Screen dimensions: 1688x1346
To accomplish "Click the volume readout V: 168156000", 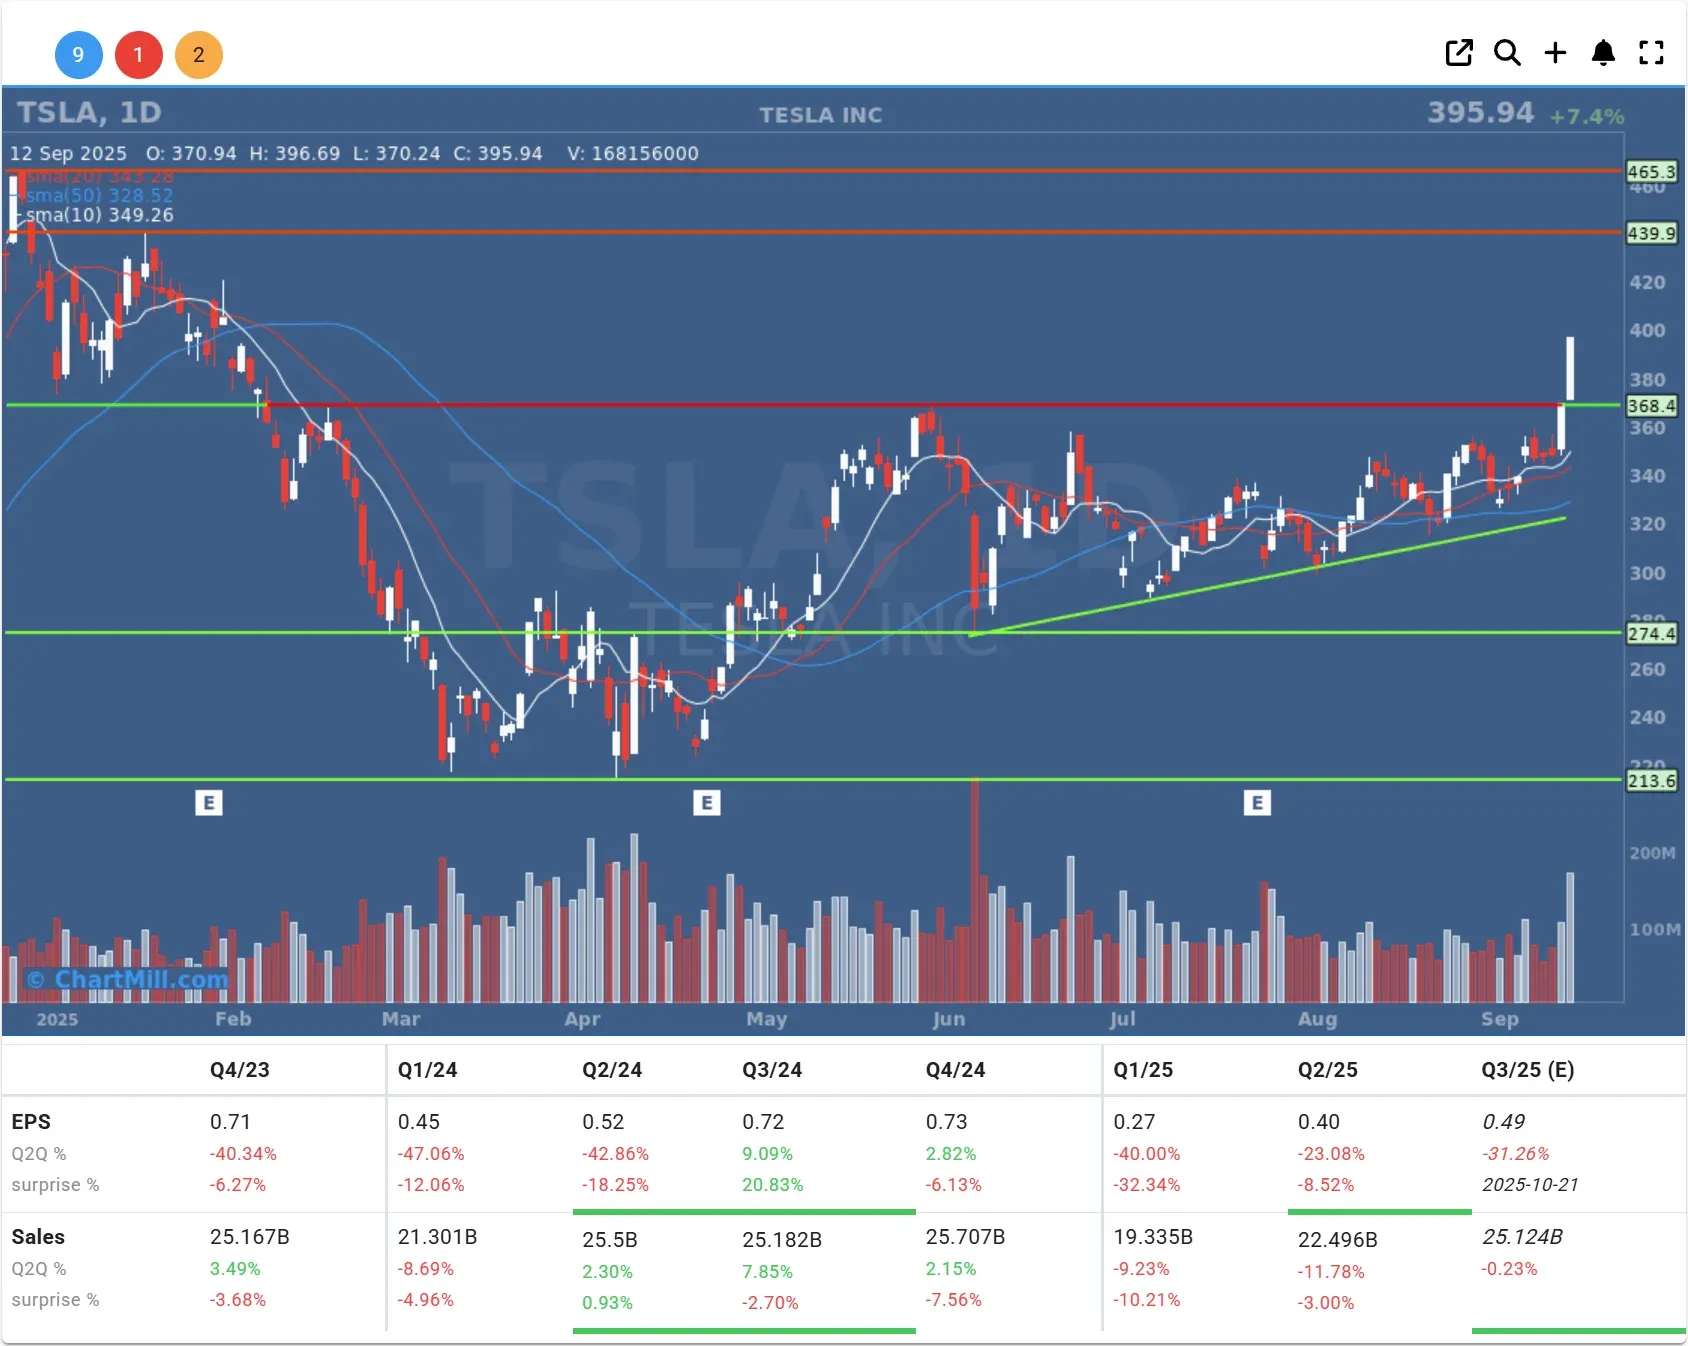I will click(x=633, y=154).
